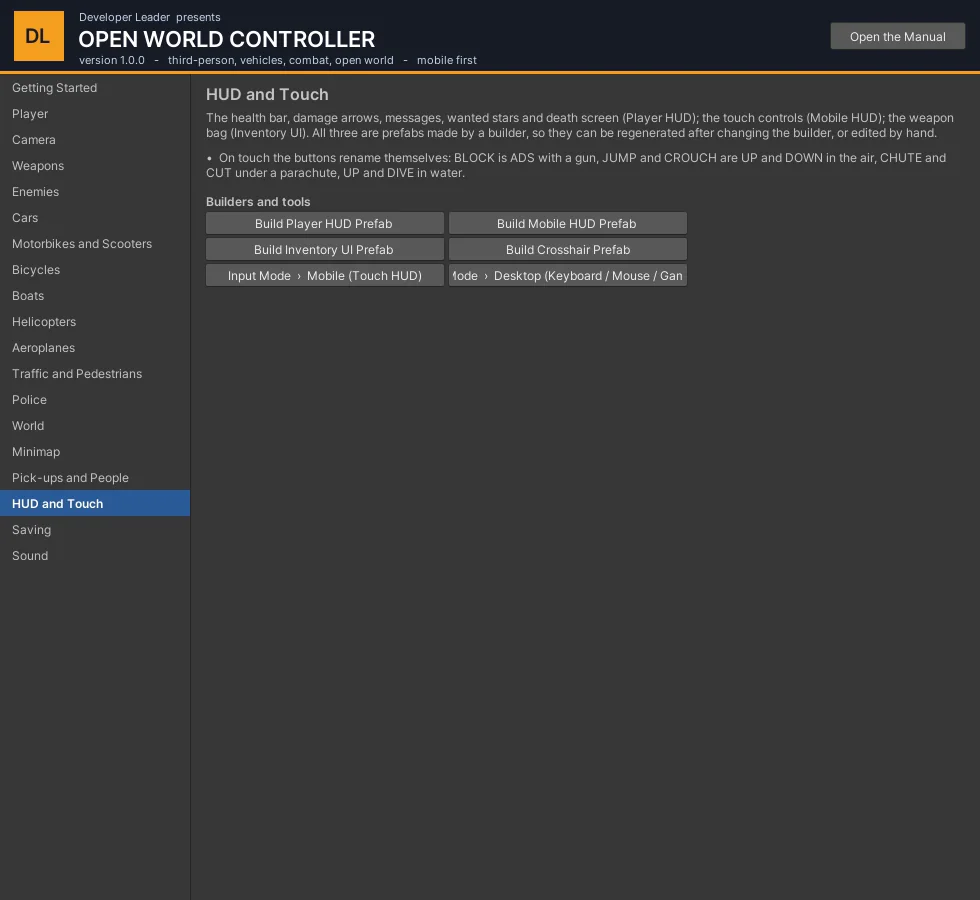Click the version 1.0.0 text
980x900 pixels.
[112, 60]
